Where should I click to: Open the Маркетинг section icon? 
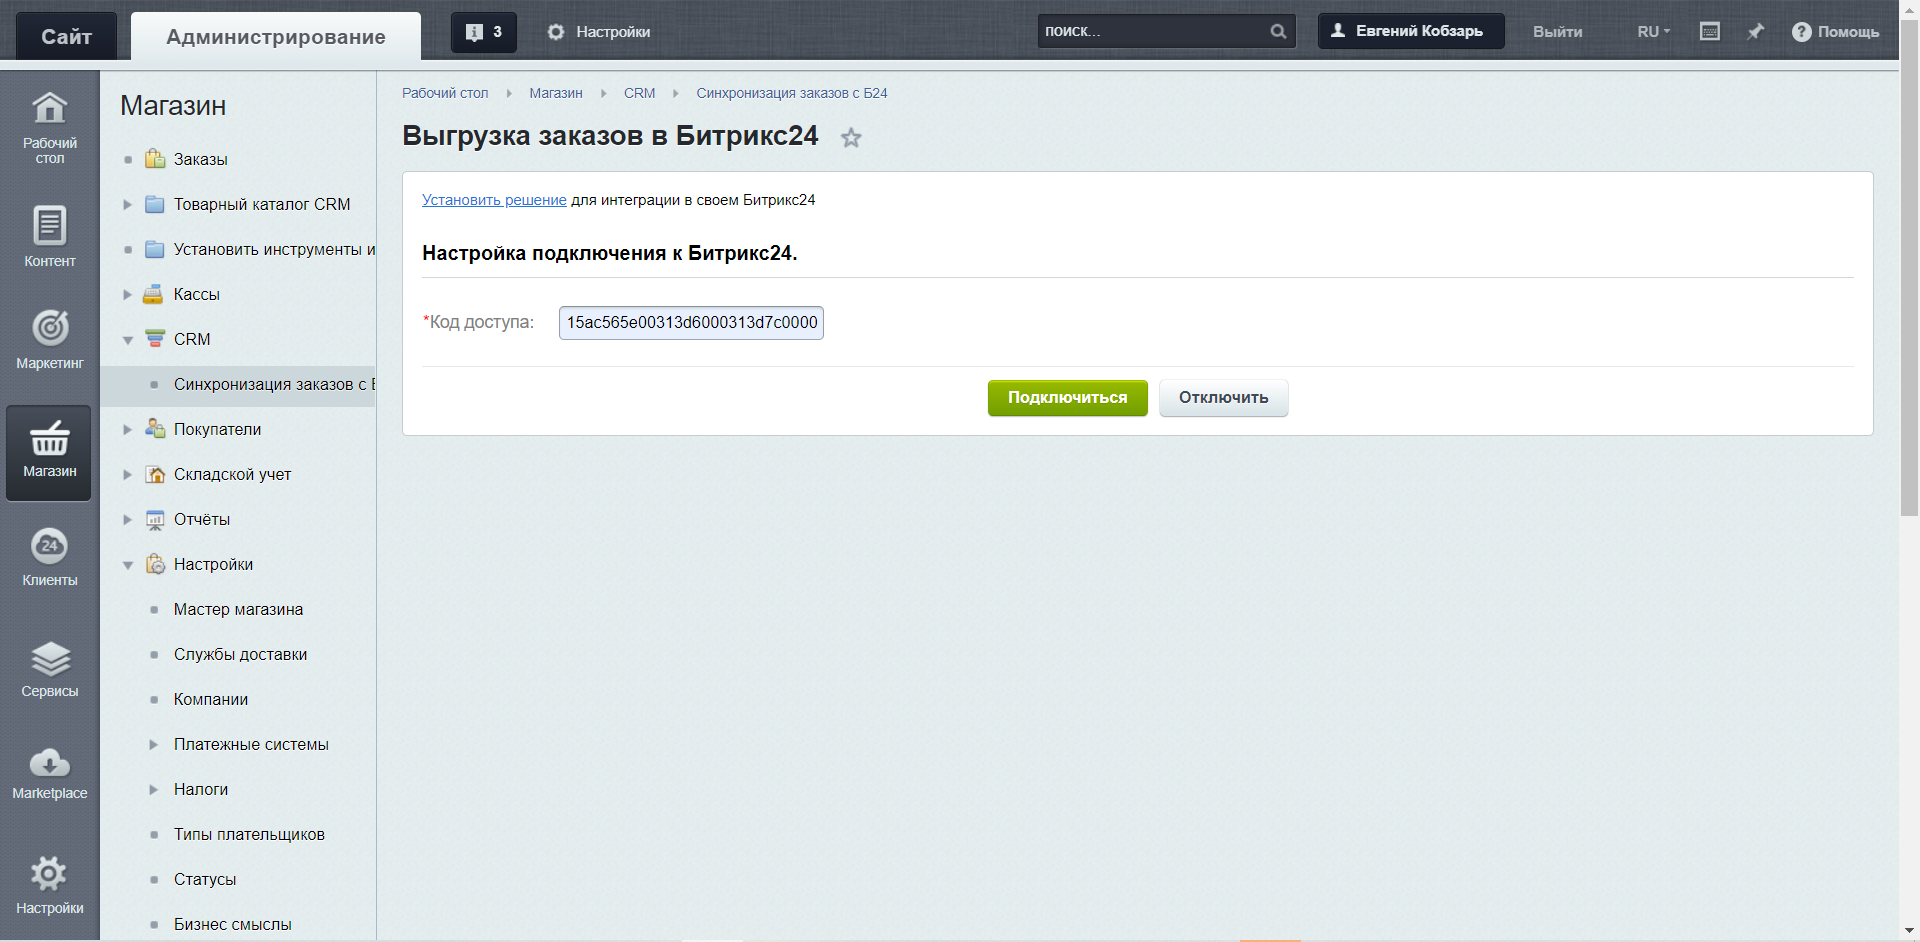coord(50,327)
